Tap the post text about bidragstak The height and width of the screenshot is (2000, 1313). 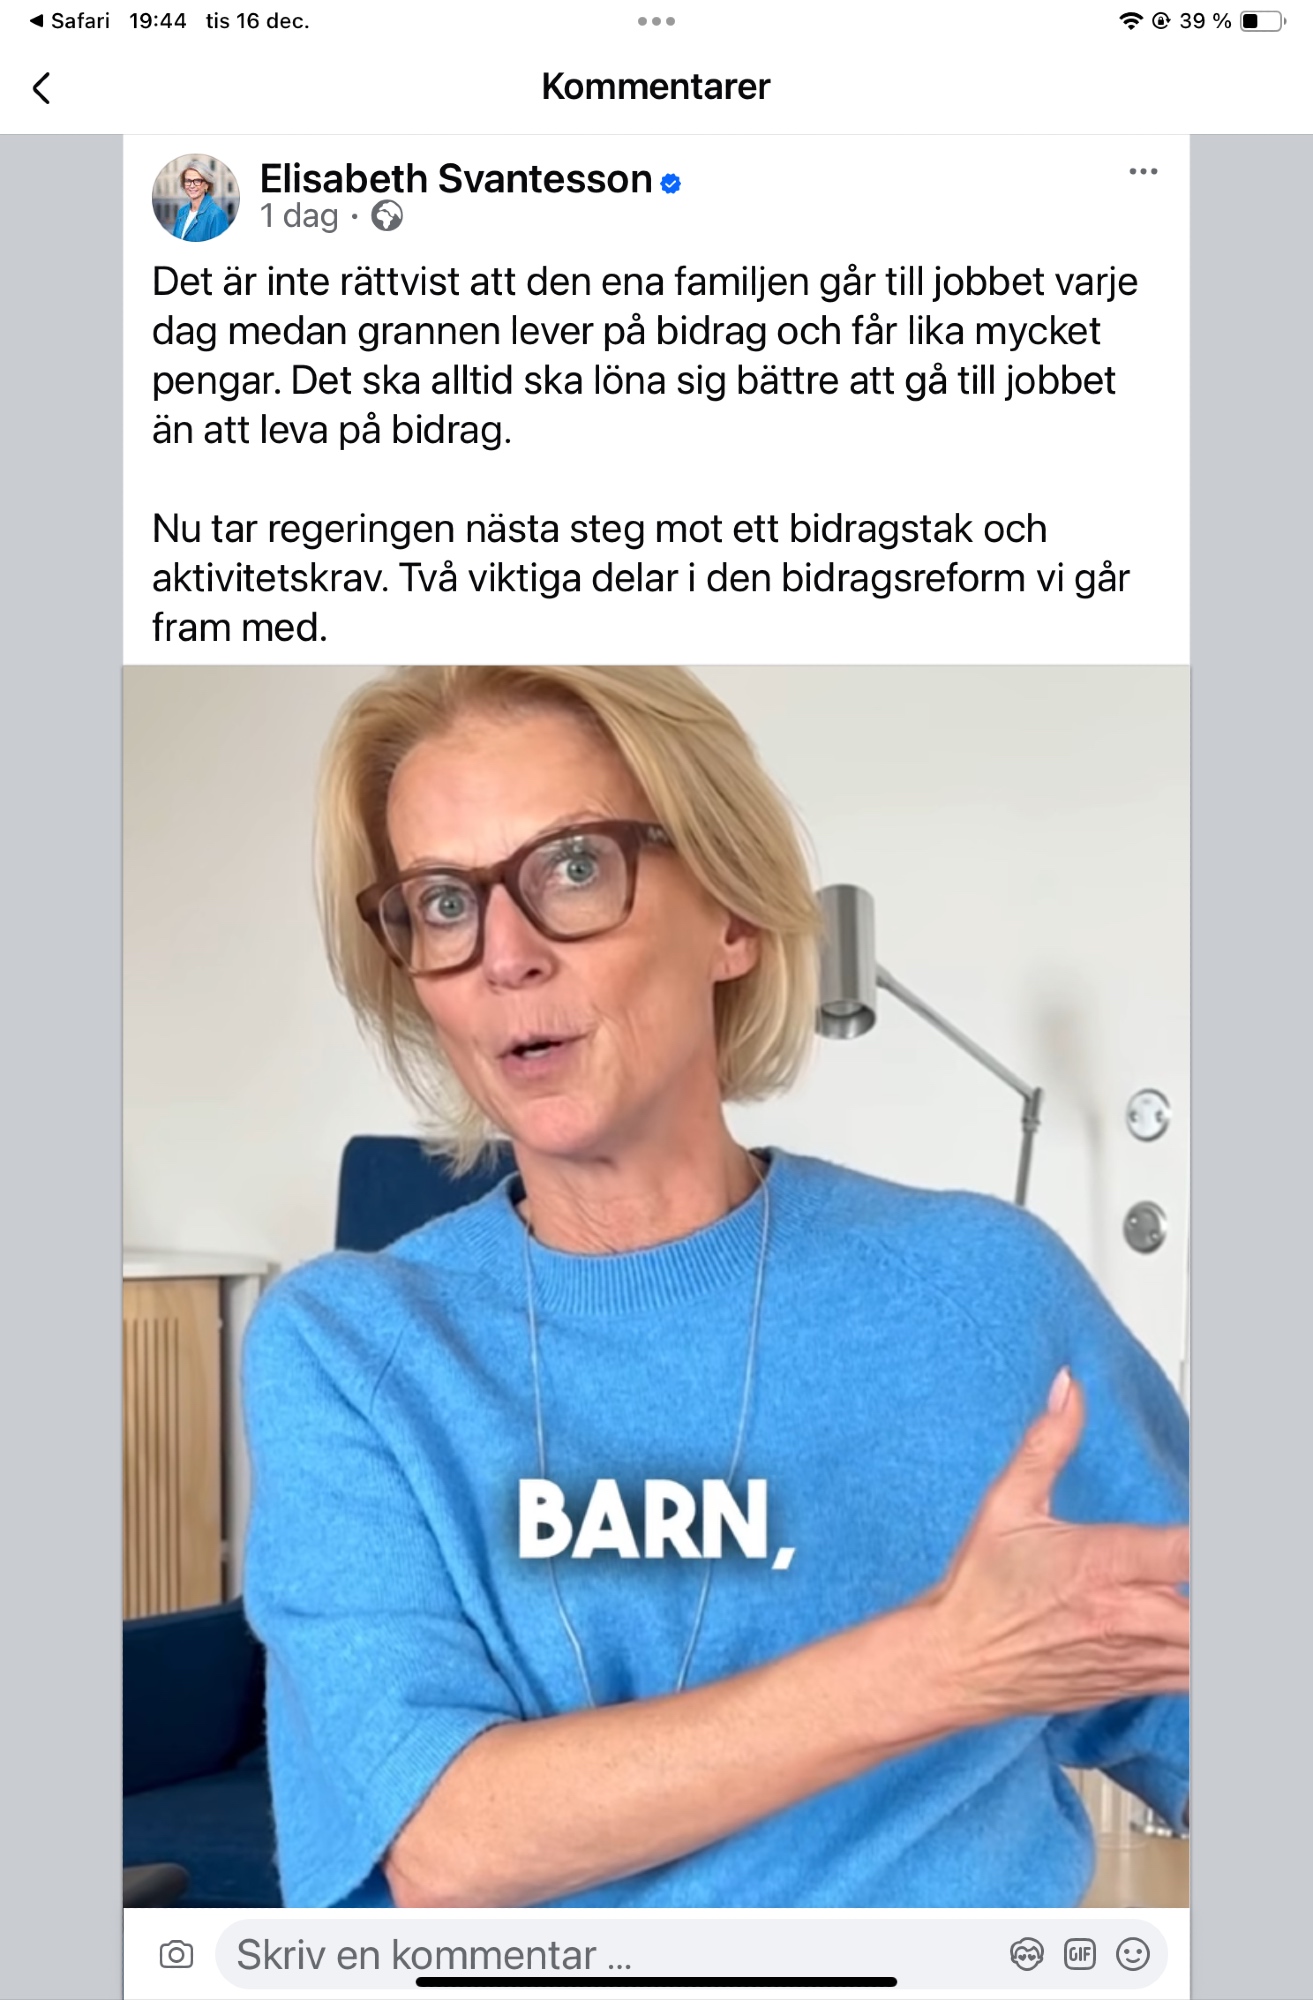coord(641,578)
